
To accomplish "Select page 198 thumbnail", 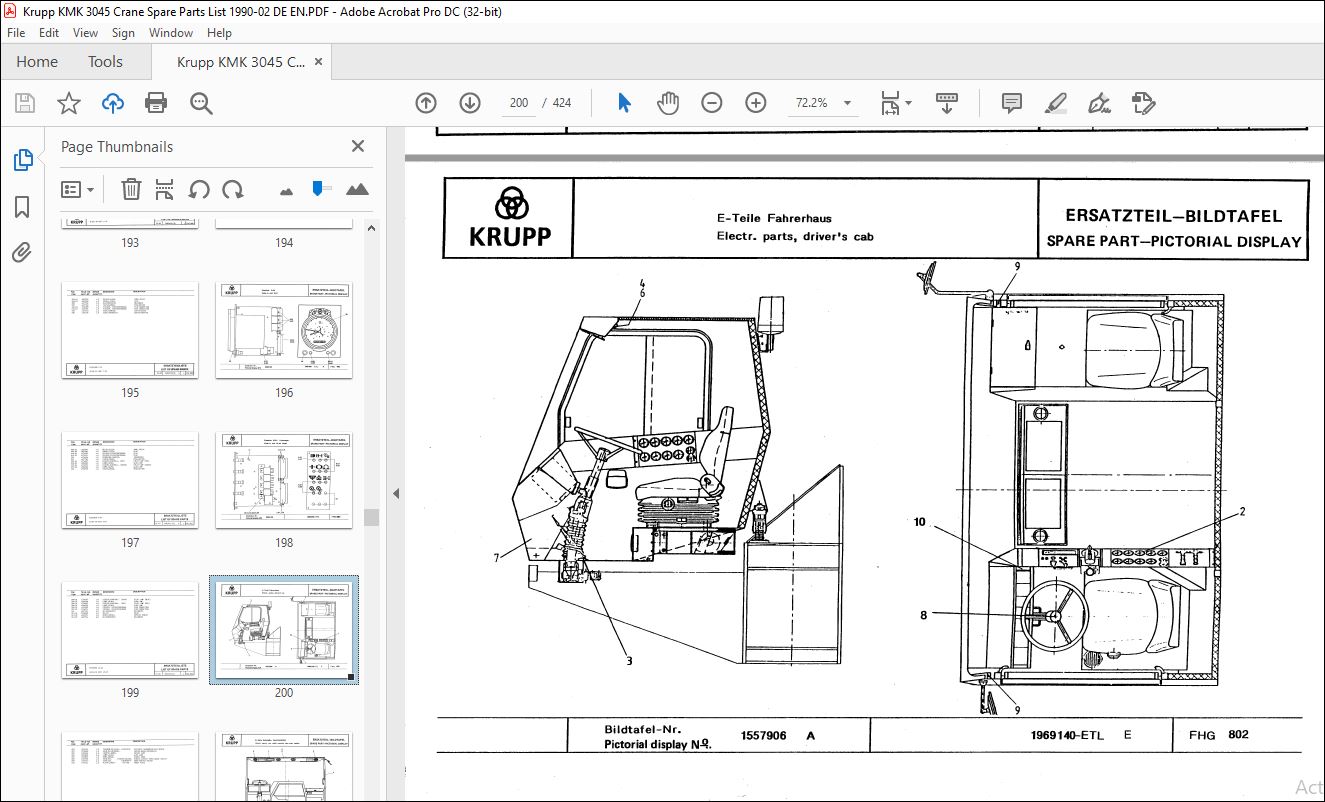I will (x=284, y=480).
